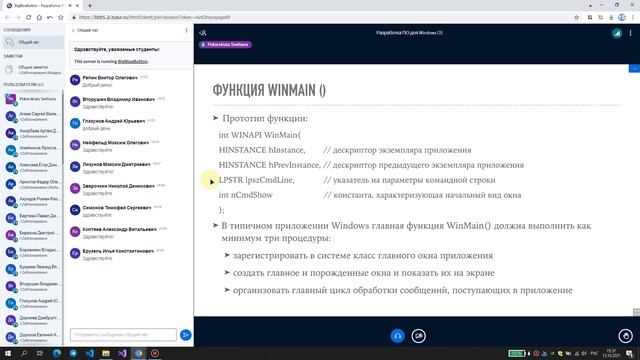Click the raise hand button
The height and width of the screenshot is (360, 640).
coord(625,336)
